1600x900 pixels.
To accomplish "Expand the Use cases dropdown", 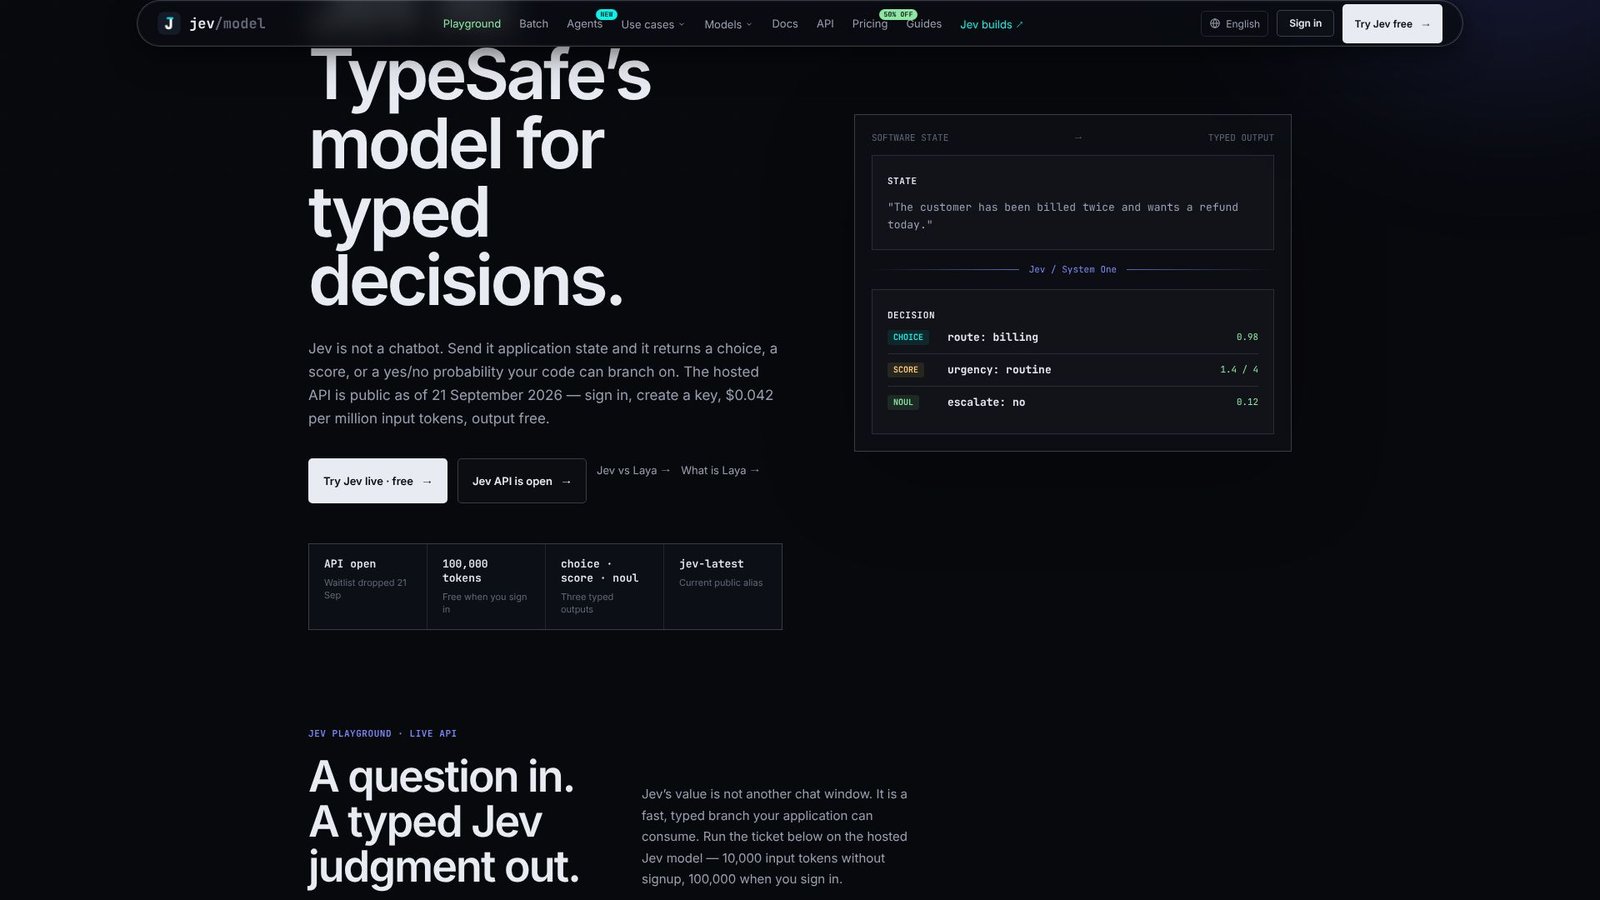I will [652, 24].
